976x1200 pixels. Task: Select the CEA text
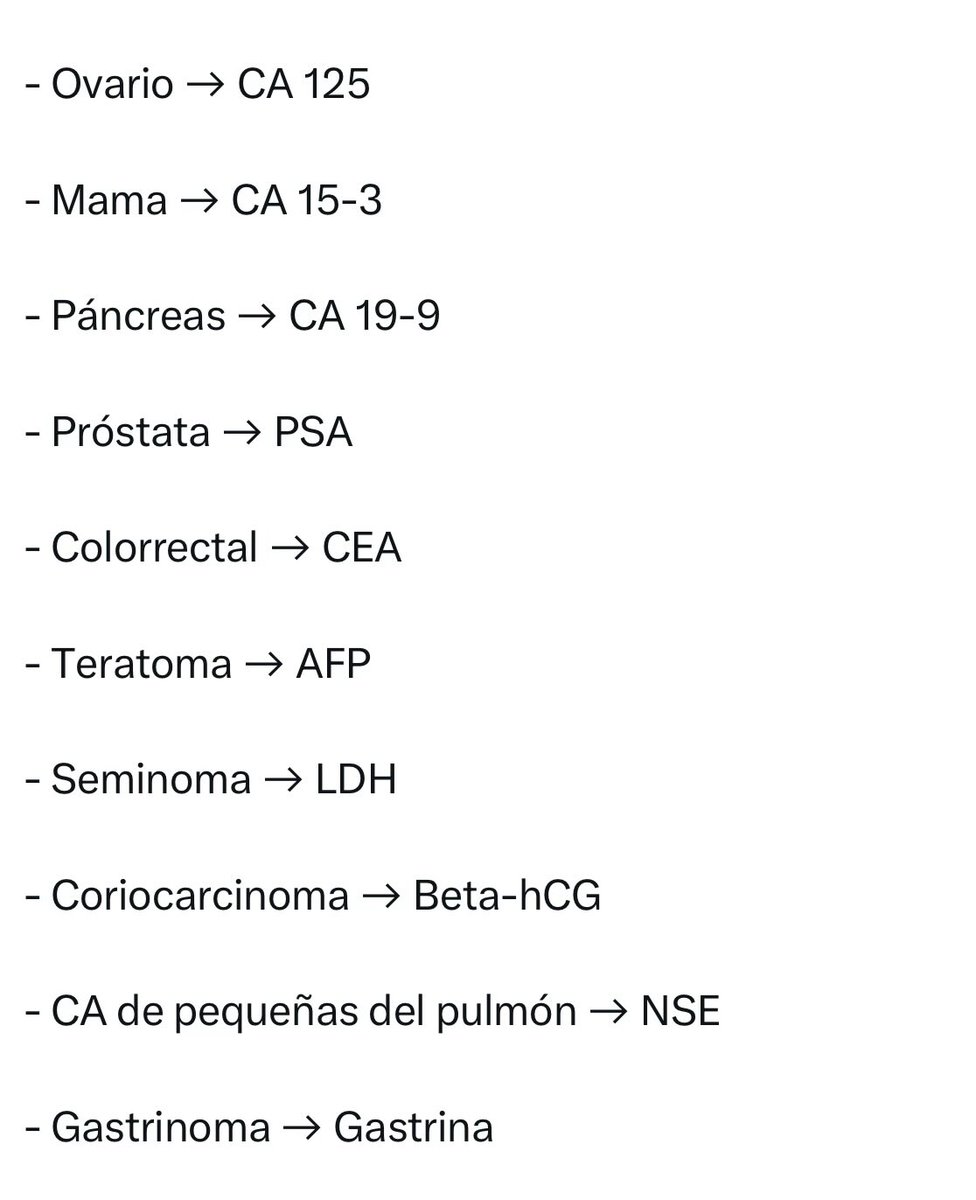pyautogui.click(x=362, y=548)
